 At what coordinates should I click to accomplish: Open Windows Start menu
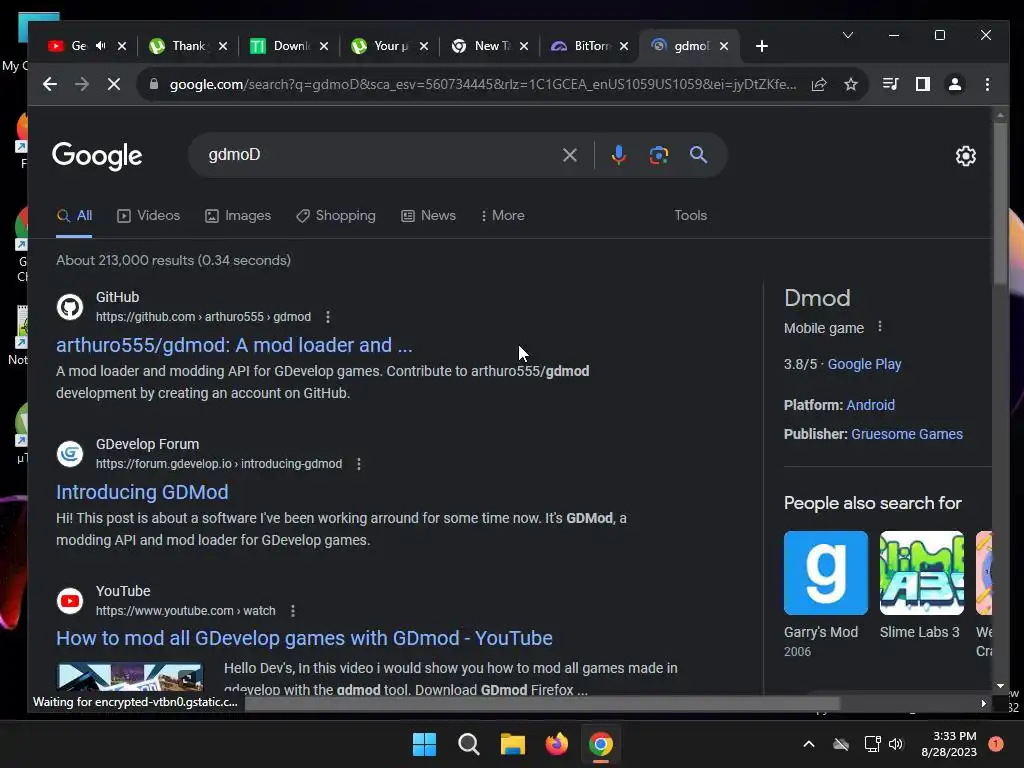(x=424, y=744)
